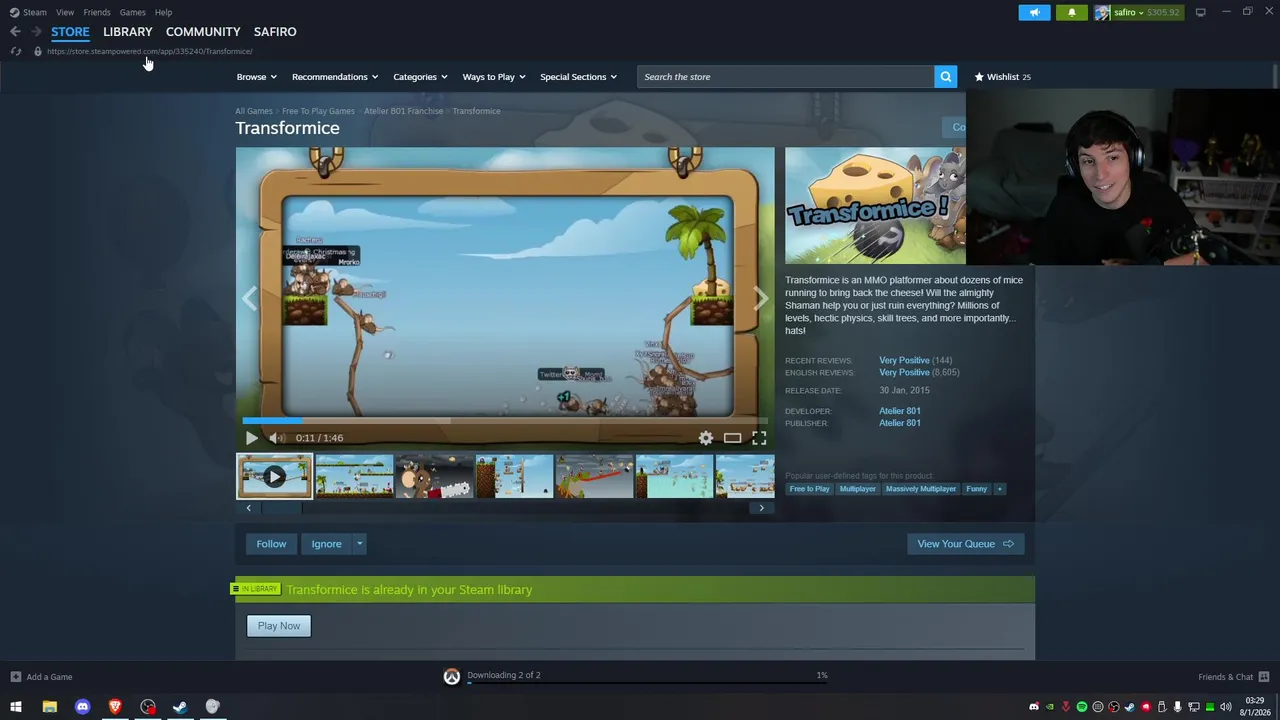Open the Games menu
The width and height of the screenshot is (1280, 720).
click(x=132, y=12)
